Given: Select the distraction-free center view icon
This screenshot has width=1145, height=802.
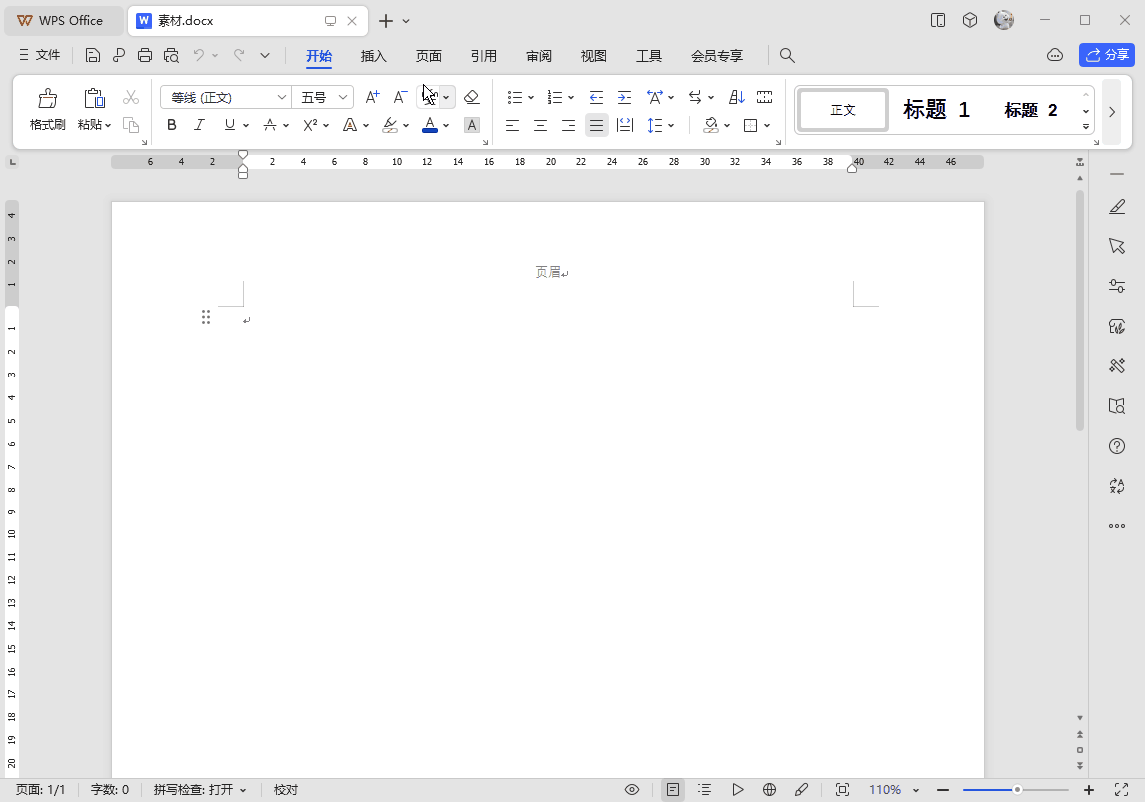Looking at the screenshot, I should [x=841, y=789].
